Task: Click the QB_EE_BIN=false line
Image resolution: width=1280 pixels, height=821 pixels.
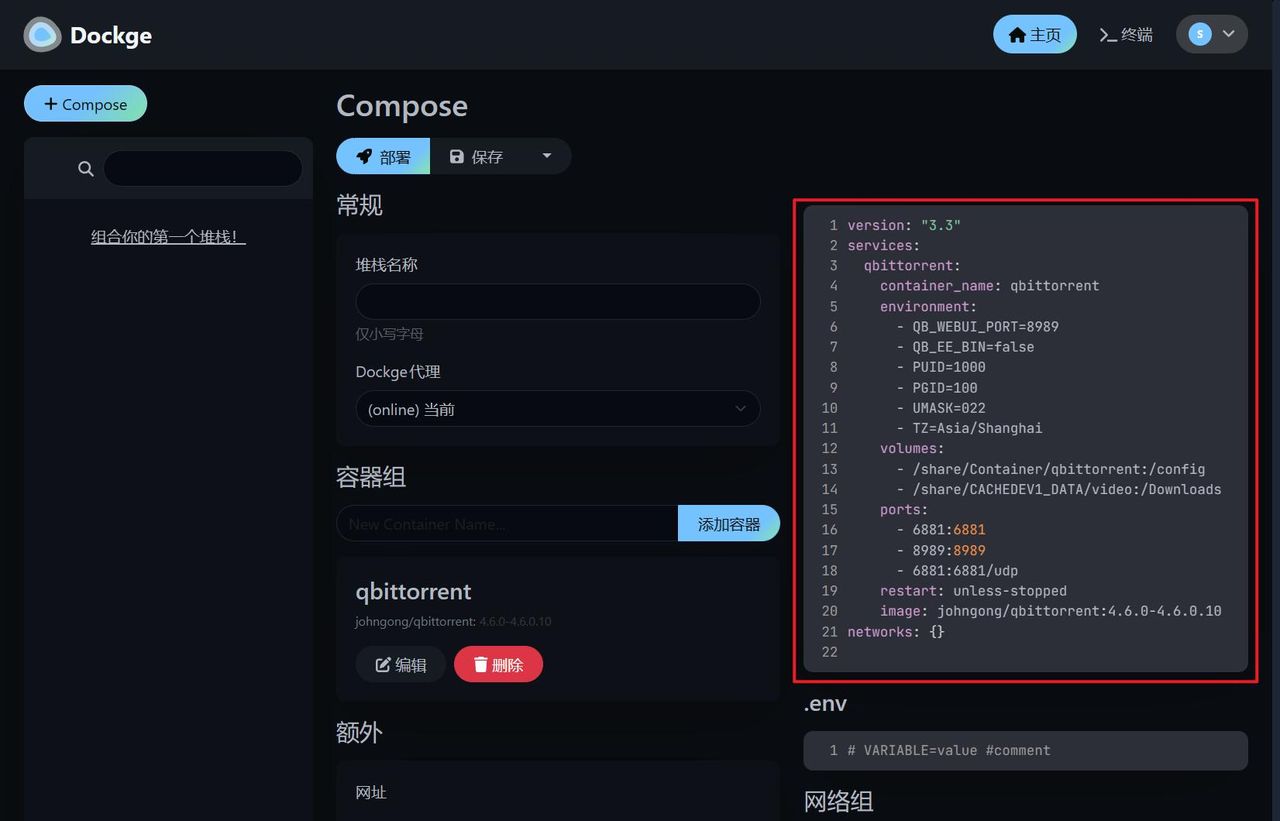Action: [x=973, y=347]
